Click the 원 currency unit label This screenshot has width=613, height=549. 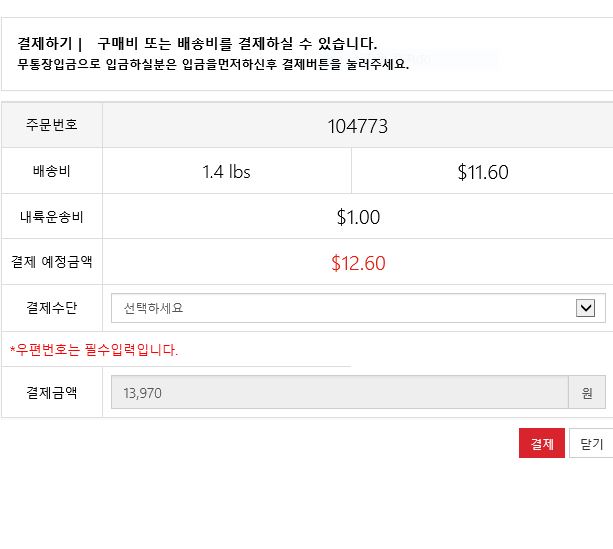(587, 393)
